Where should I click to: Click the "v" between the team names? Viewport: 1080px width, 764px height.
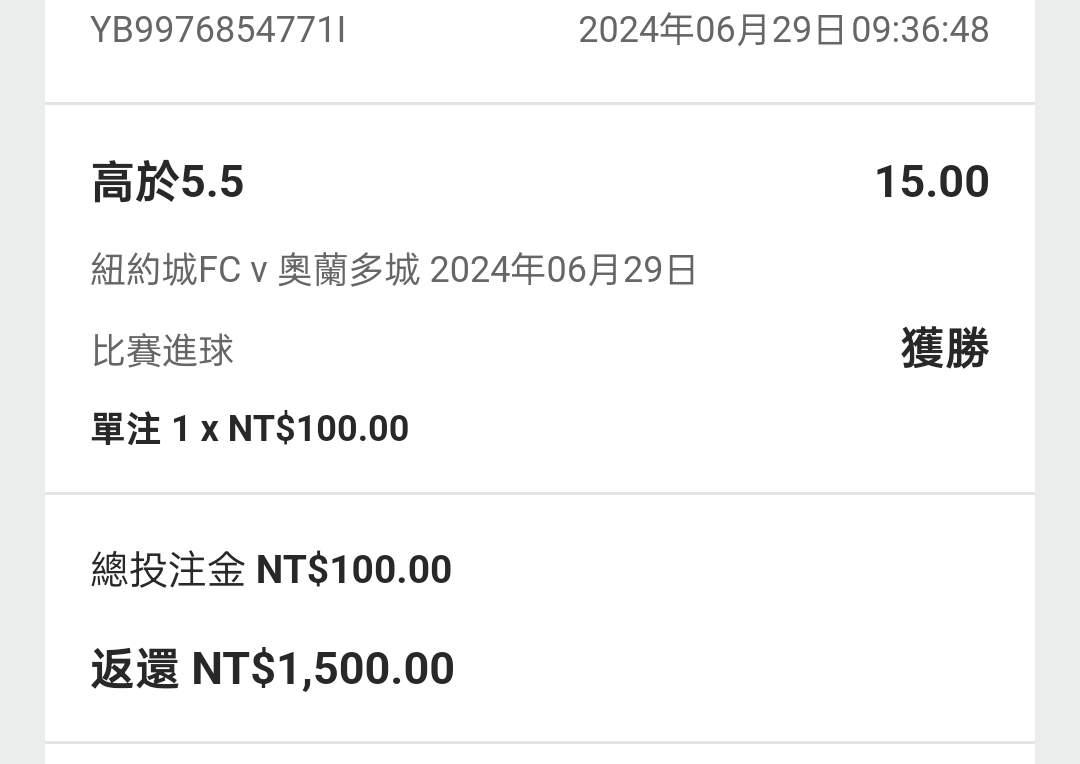click(x=258, y=272)
